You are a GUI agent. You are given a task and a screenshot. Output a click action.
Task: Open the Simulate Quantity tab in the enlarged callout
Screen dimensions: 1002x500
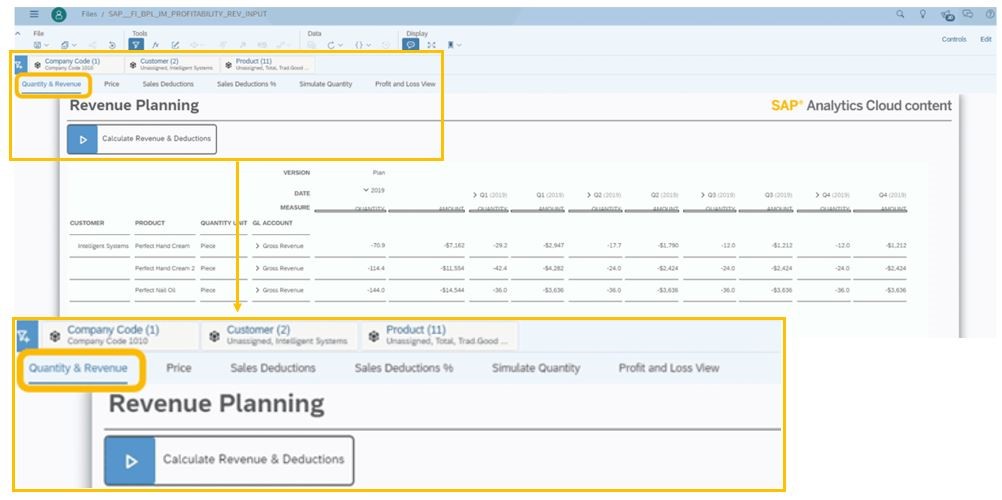point(536,368)
